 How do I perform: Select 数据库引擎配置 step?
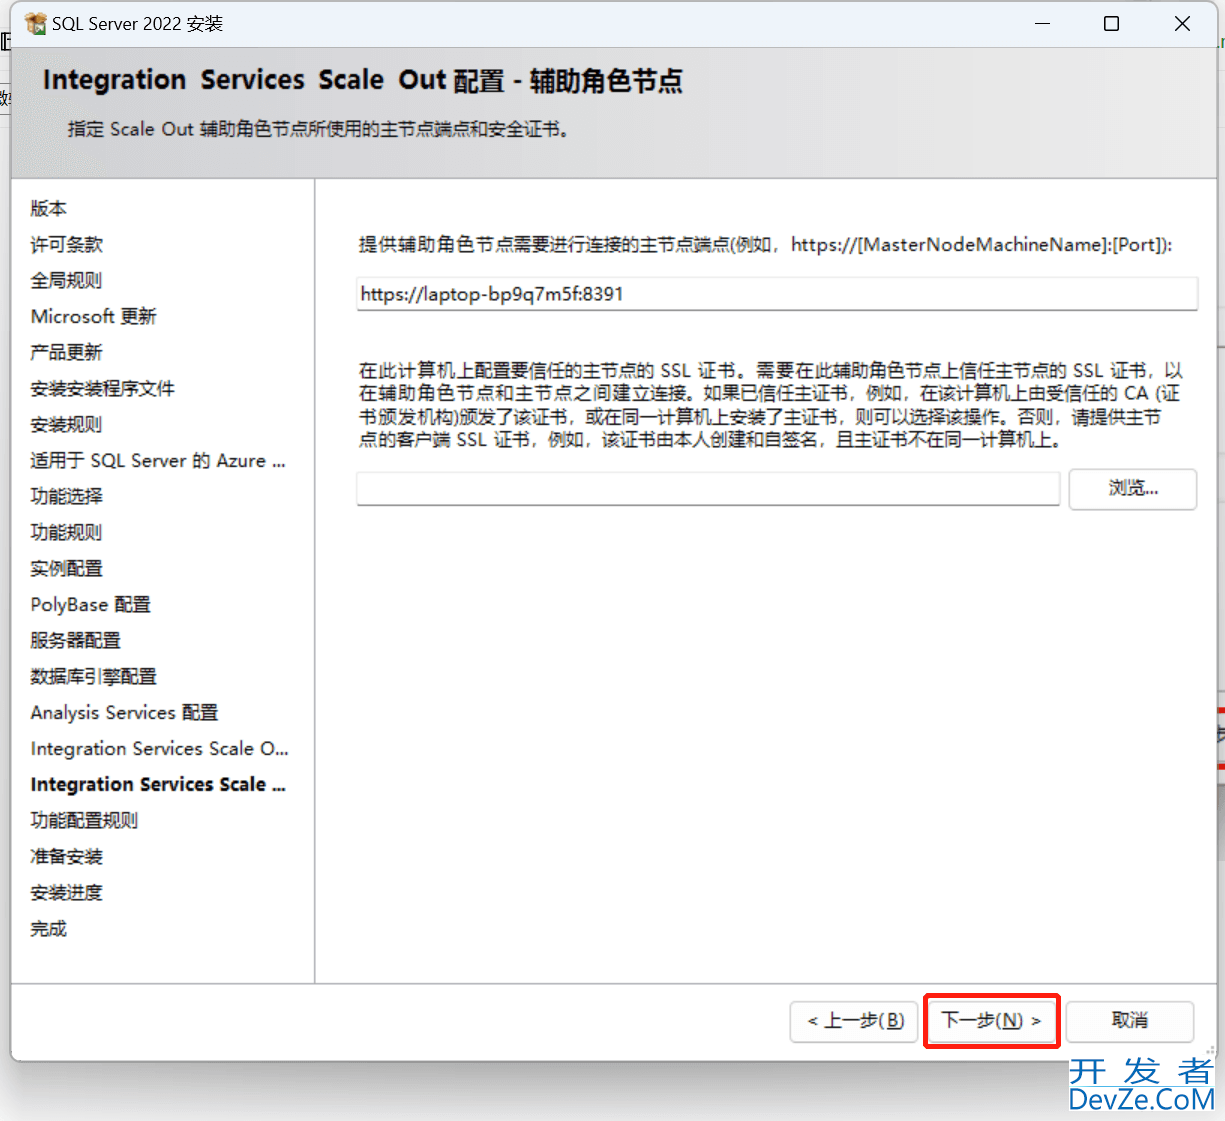93,676
